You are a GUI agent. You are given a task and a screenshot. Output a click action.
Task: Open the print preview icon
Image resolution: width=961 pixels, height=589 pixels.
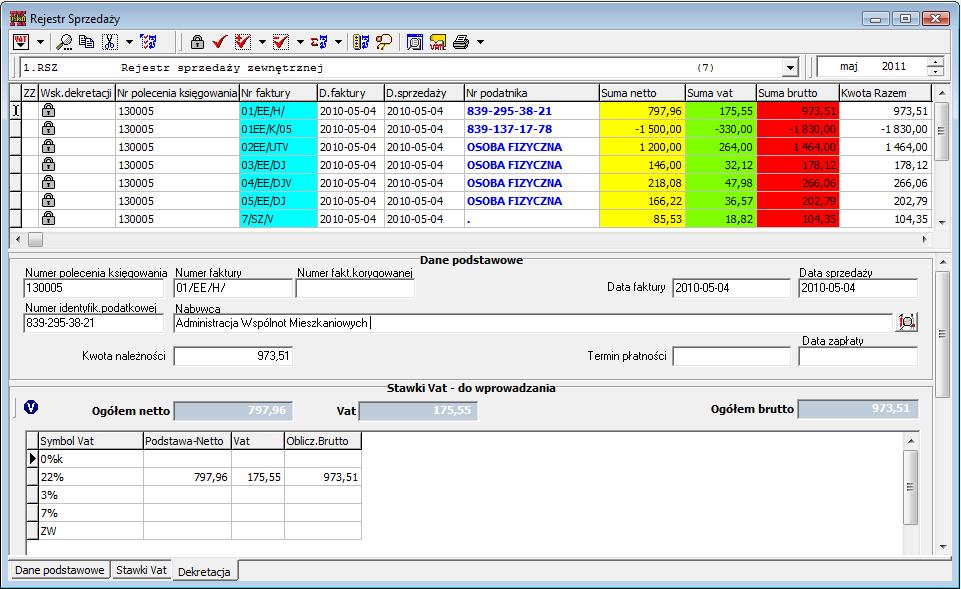[x=415, y=42]
